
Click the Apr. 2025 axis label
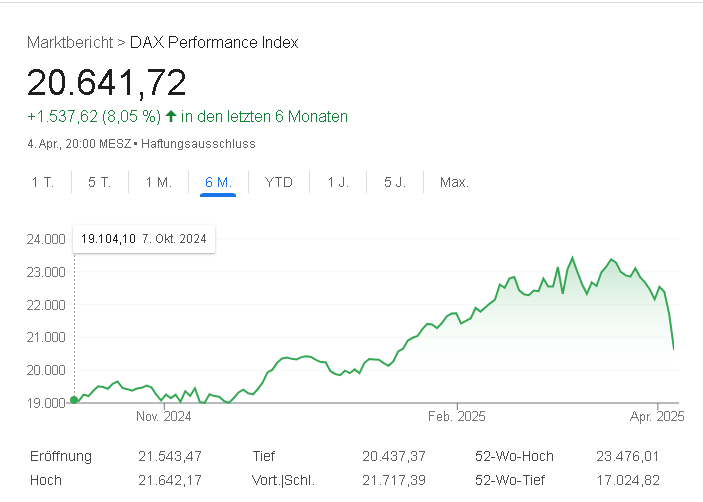pos(657,416)
